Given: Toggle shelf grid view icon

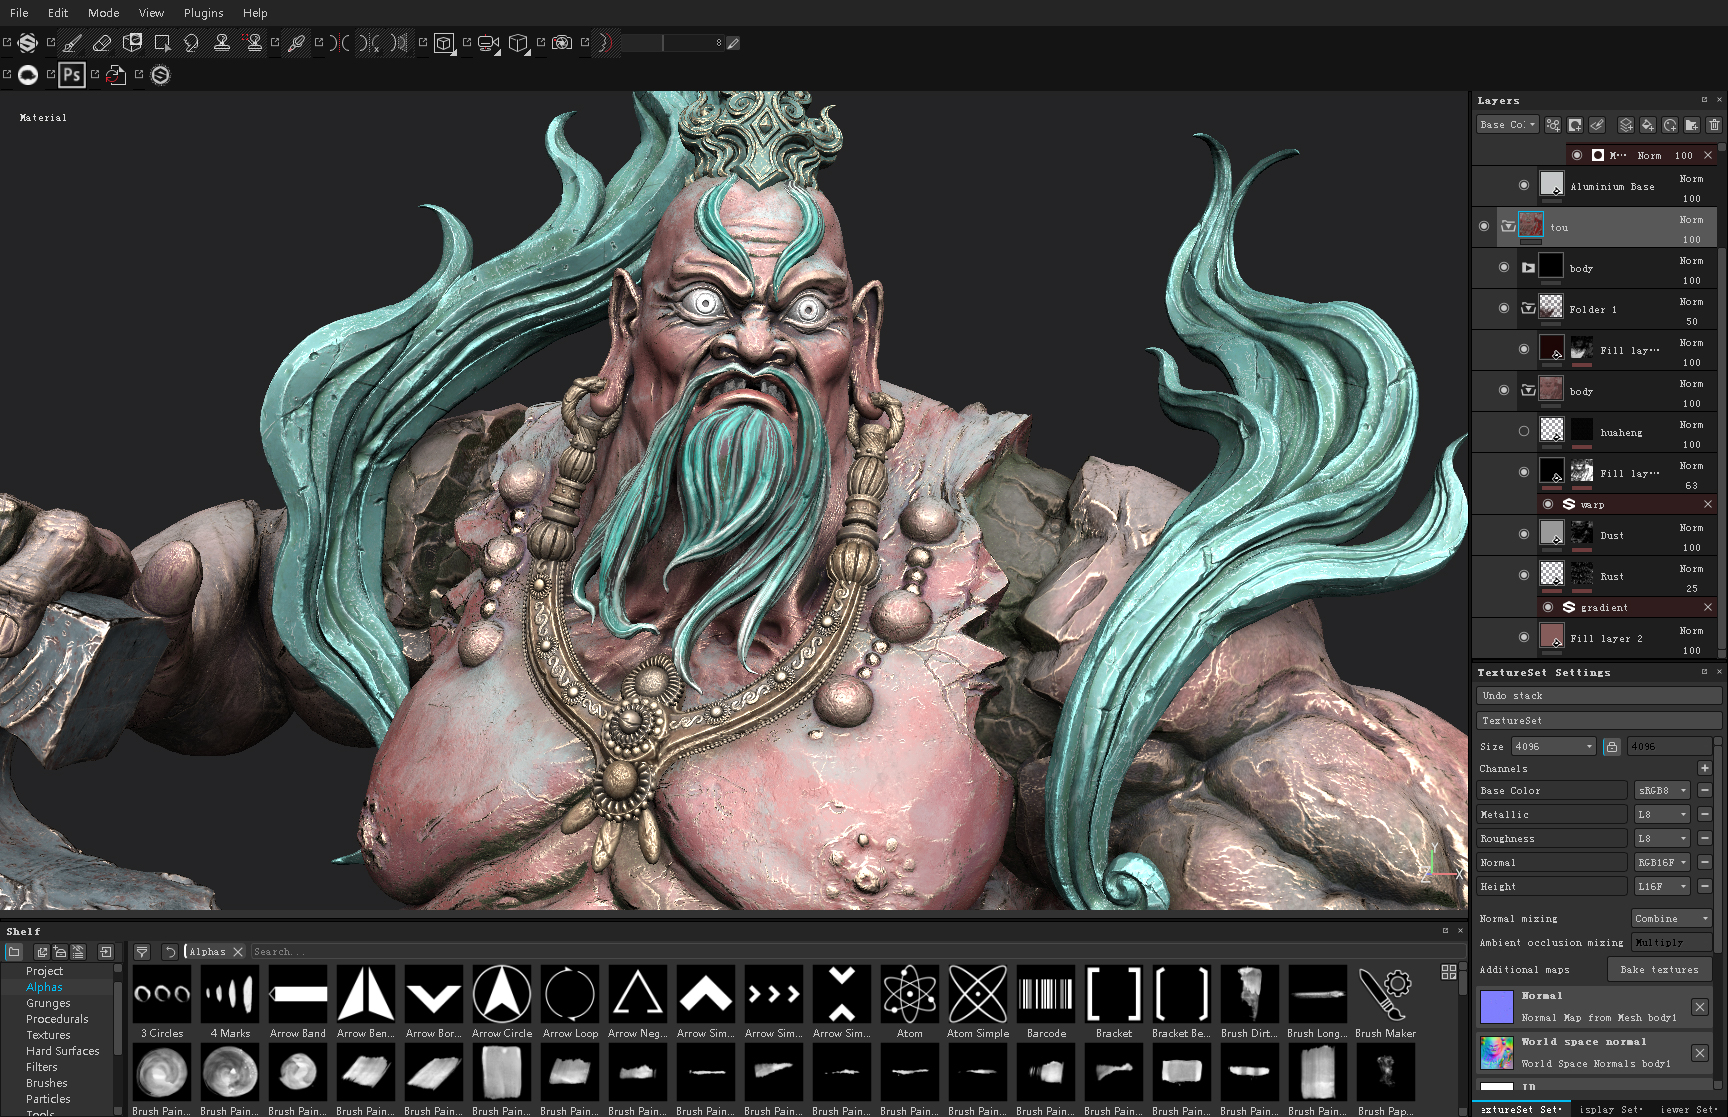Looking at the screenshot, I should (x=1449, y=972).
